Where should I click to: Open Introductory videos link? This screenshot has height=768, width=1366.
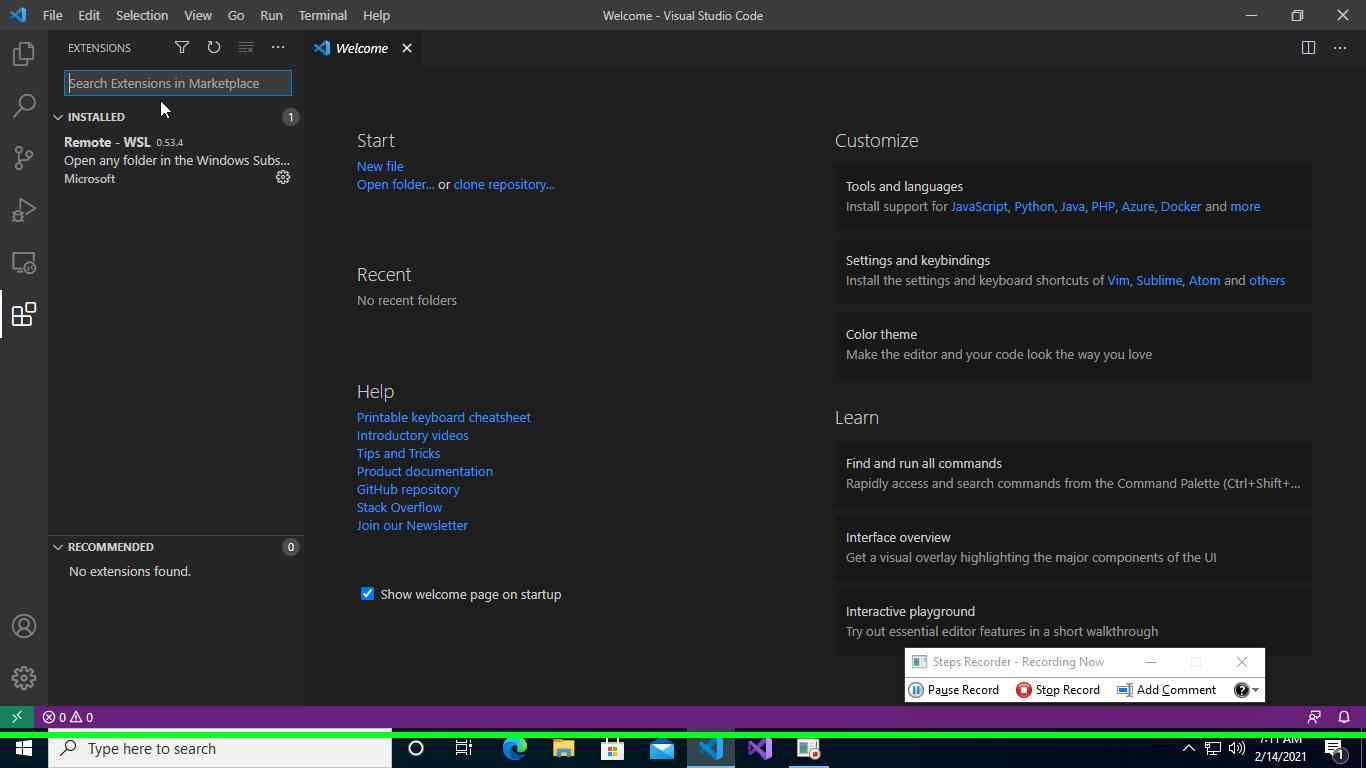[413, 435]
